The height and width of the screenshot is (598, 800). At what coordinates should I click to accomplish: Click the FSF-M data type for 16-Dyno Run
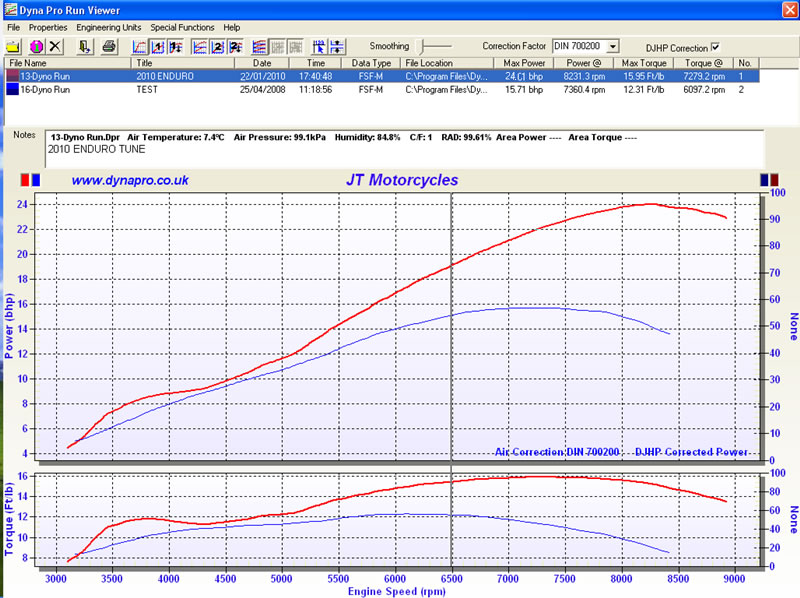point(371,89)
